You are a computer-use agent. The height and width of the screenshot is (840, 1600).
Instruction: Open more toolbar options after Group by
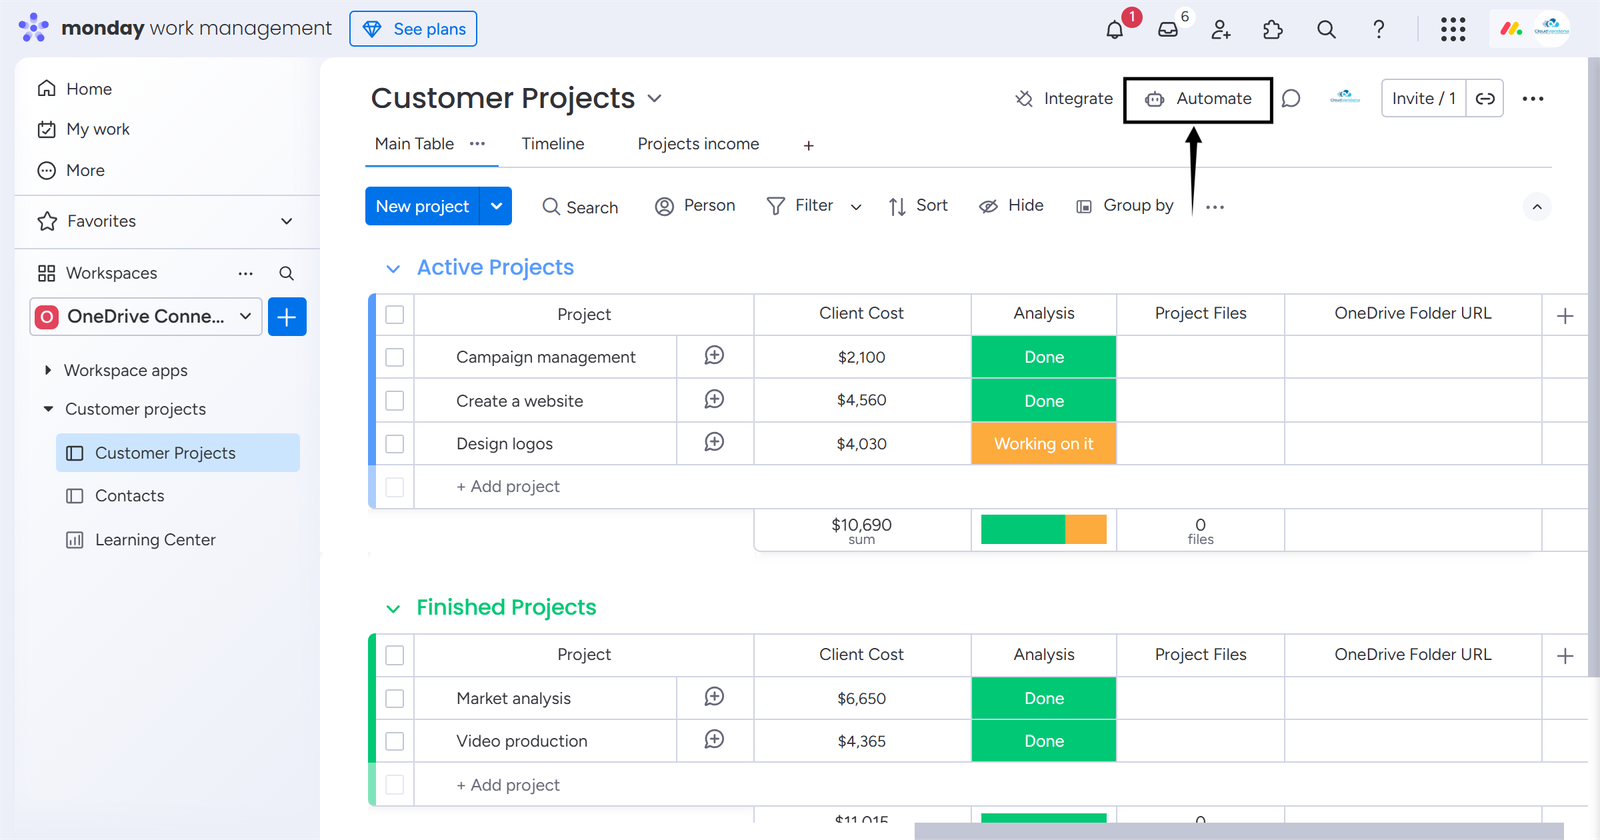click(x=1215, y=207)
